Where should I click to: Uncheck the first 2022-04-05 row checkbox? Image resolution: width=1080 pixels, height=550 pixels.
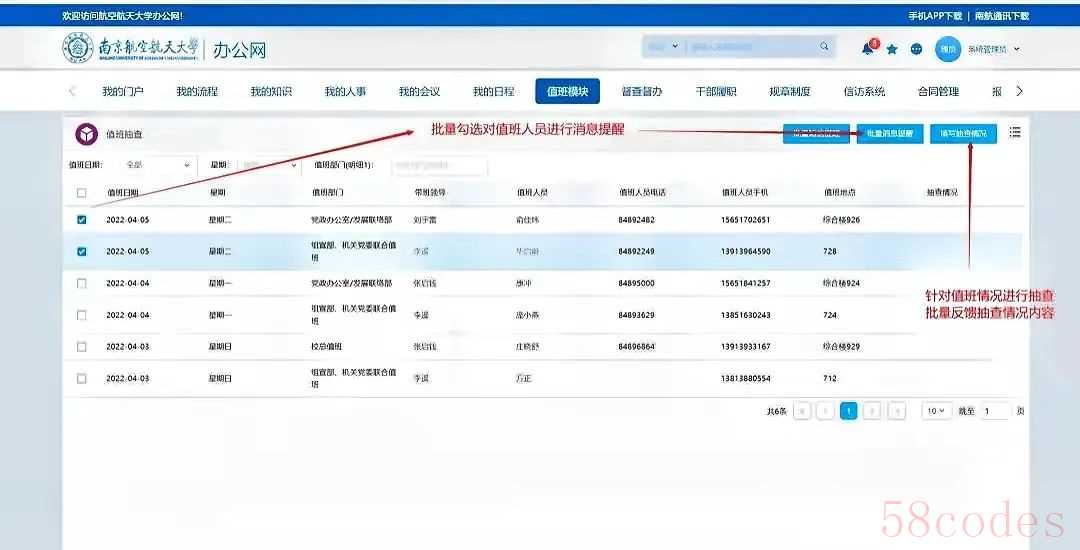[x=82, y=220]
